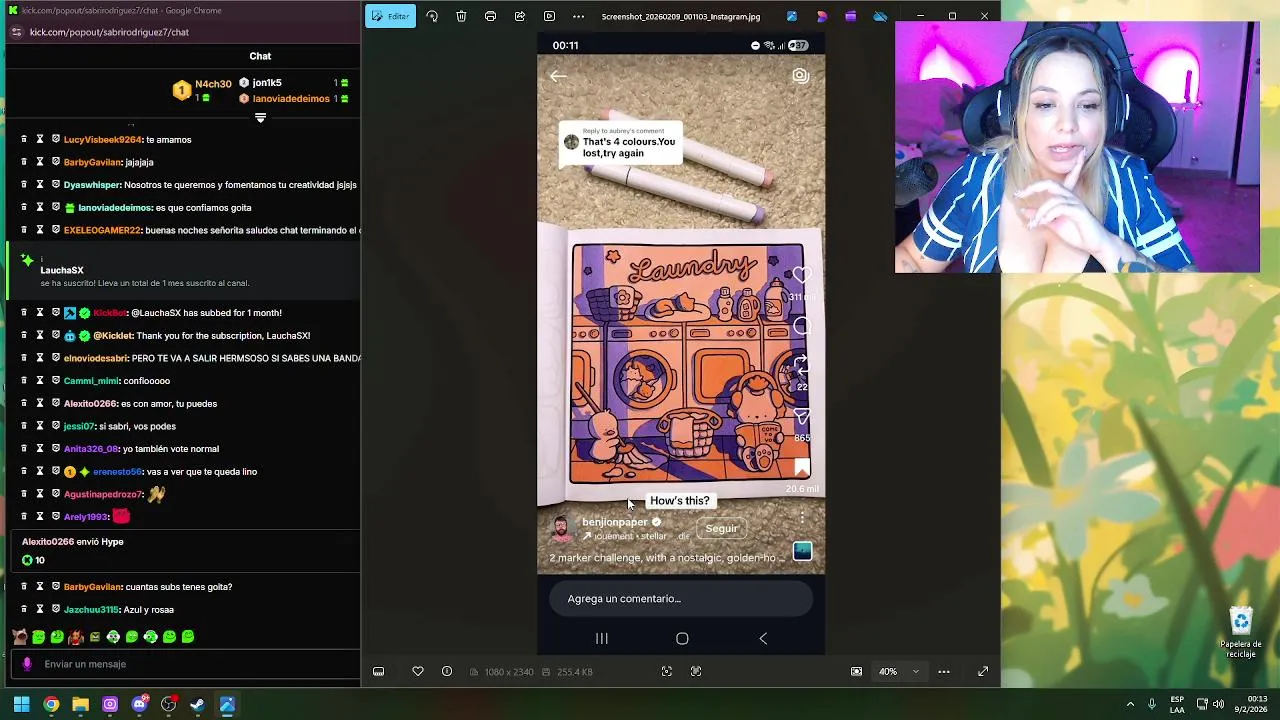
Task: Tap the Android home button
Action: 682,639
